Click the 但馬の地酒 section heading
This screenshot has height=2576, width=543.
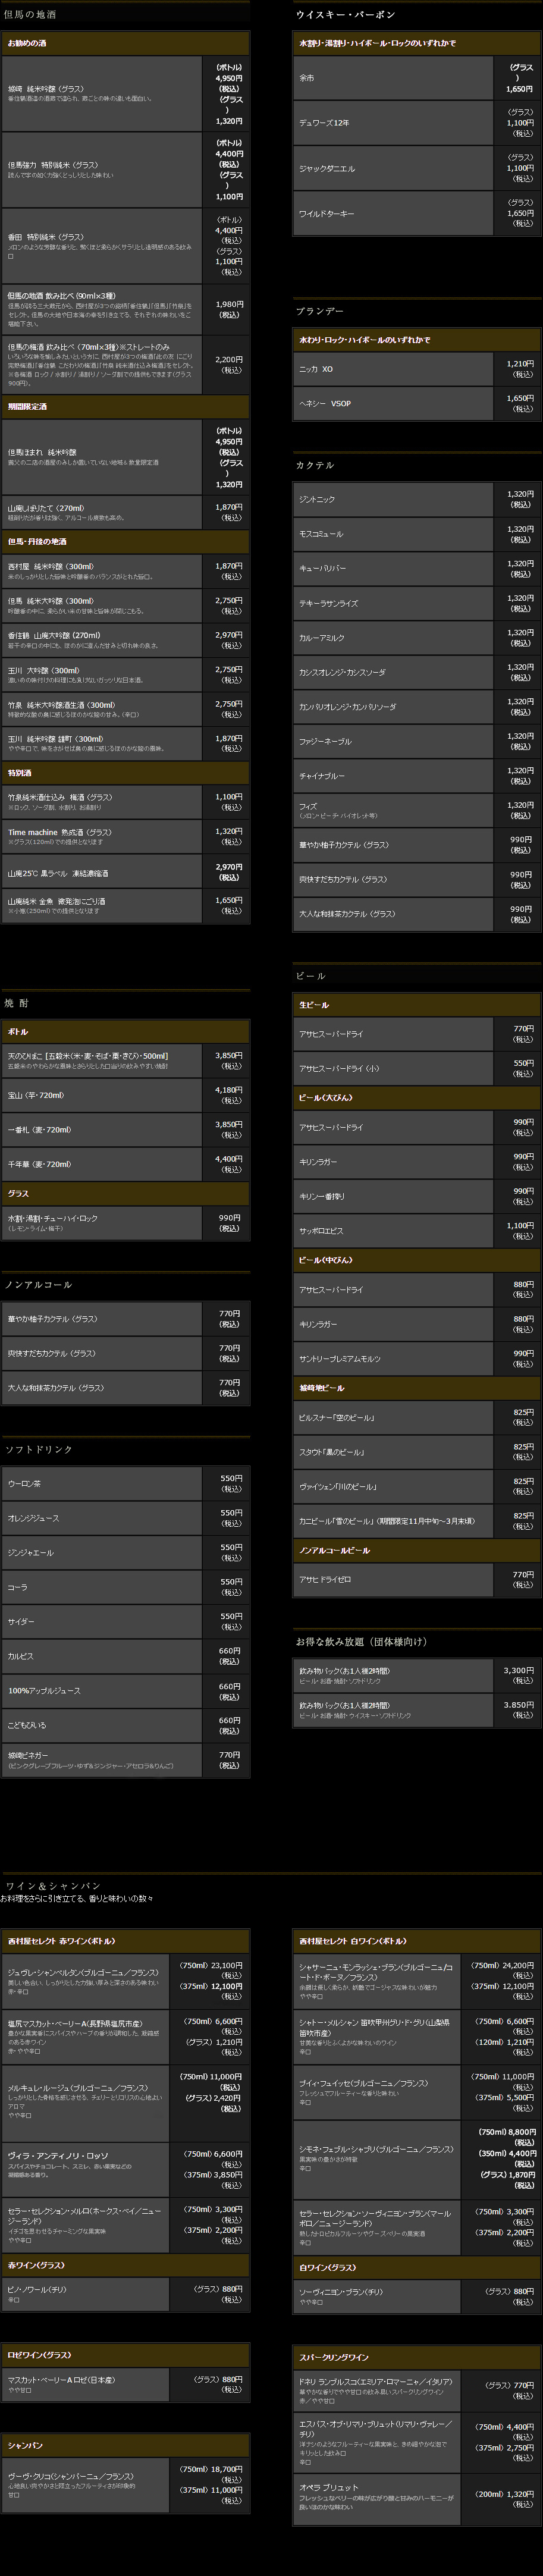[x=30, y=15]
